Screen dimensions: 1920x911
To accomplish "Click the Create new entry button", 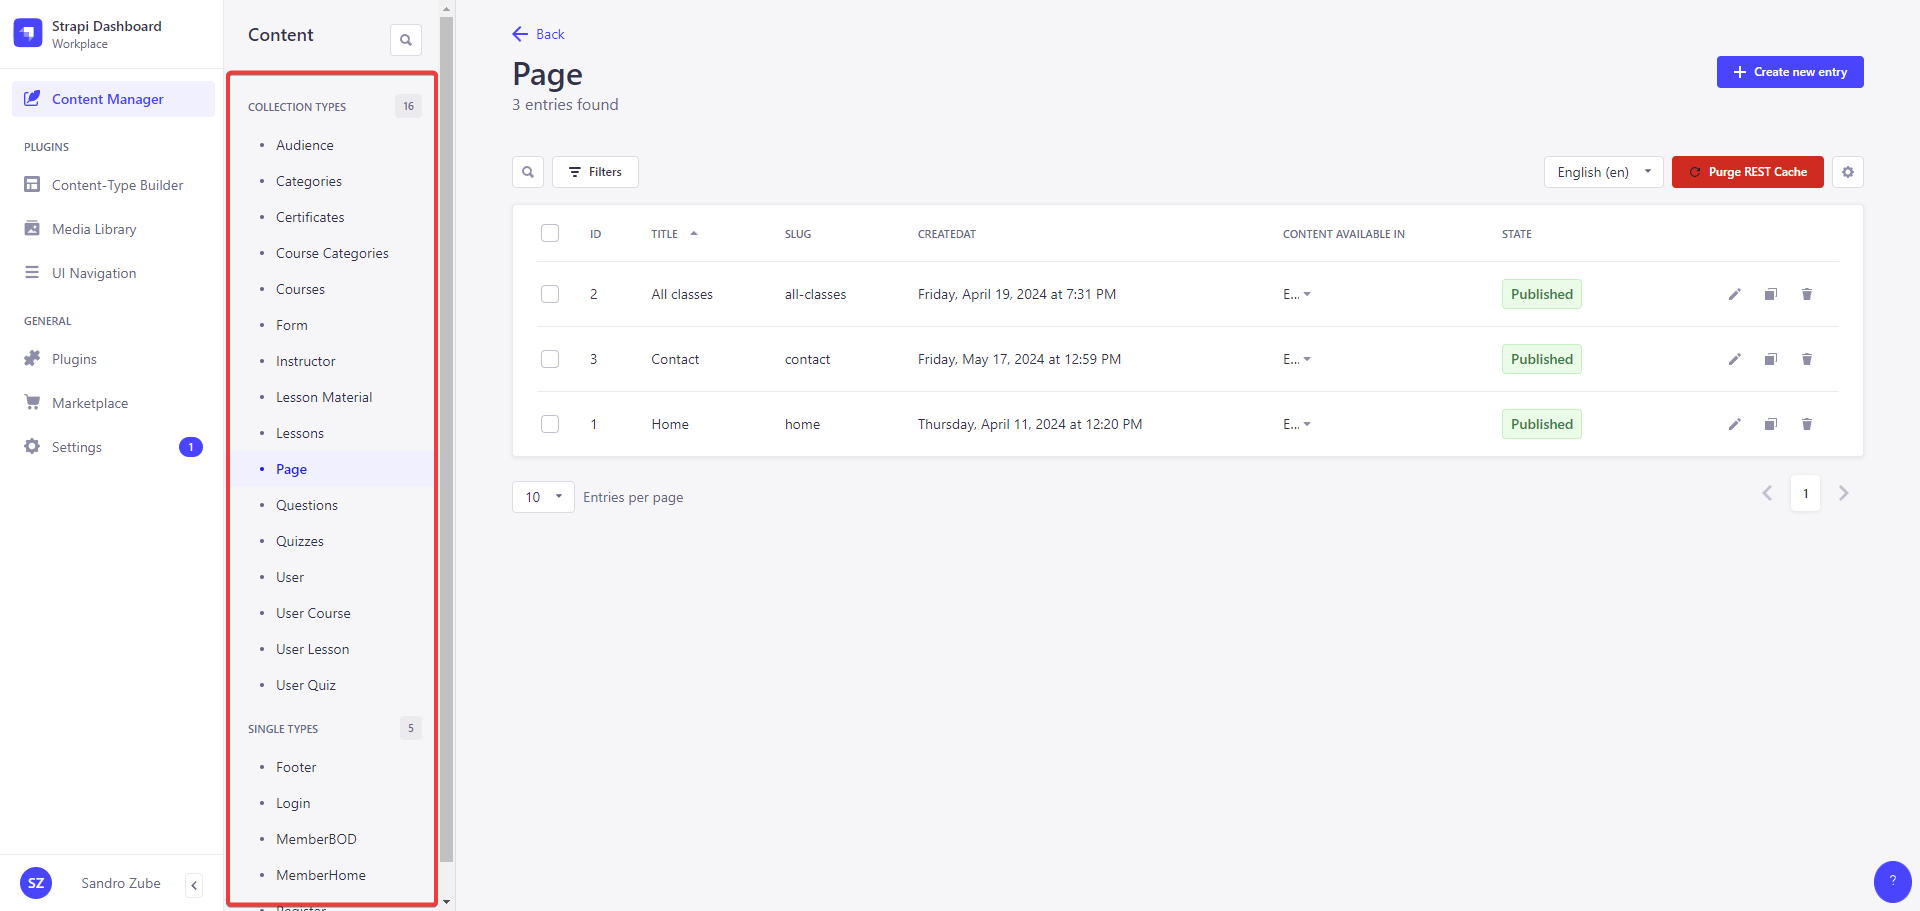I will tap(1789, 72).
